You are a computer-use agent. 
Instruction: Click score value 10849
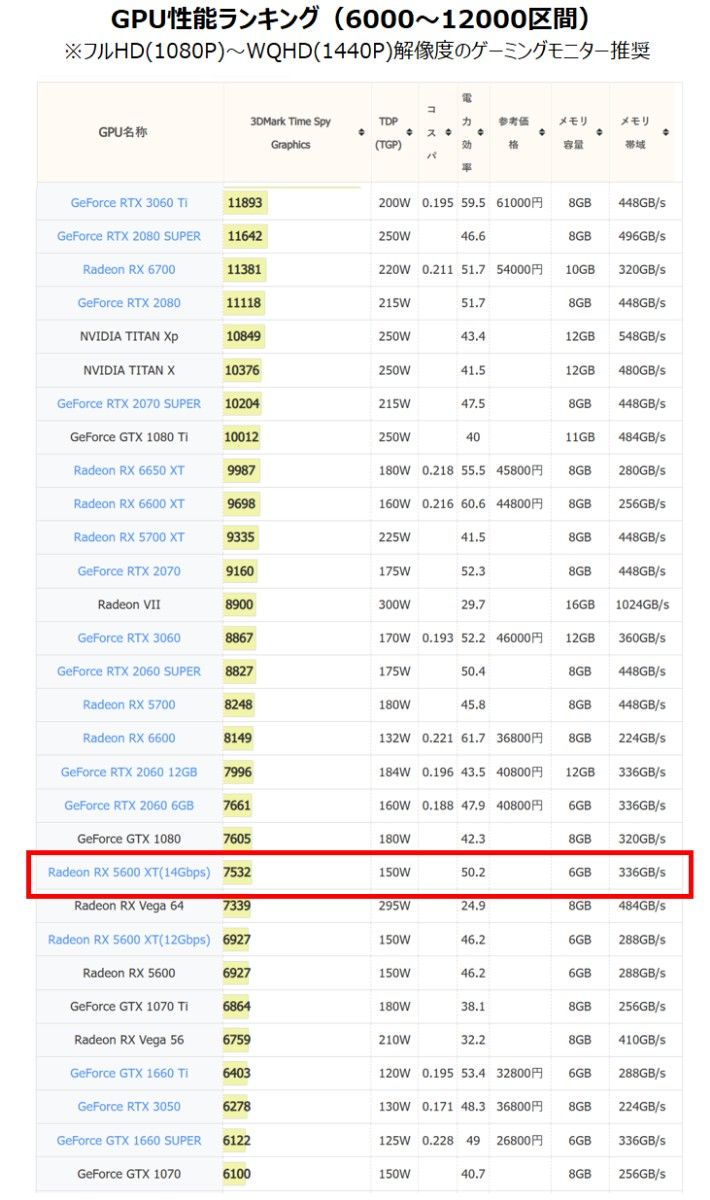[245, 337]
